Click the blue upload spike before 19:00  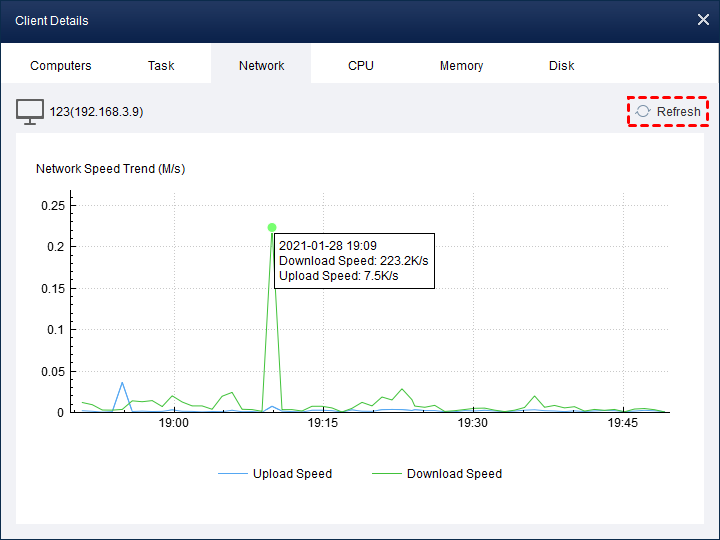122,383
